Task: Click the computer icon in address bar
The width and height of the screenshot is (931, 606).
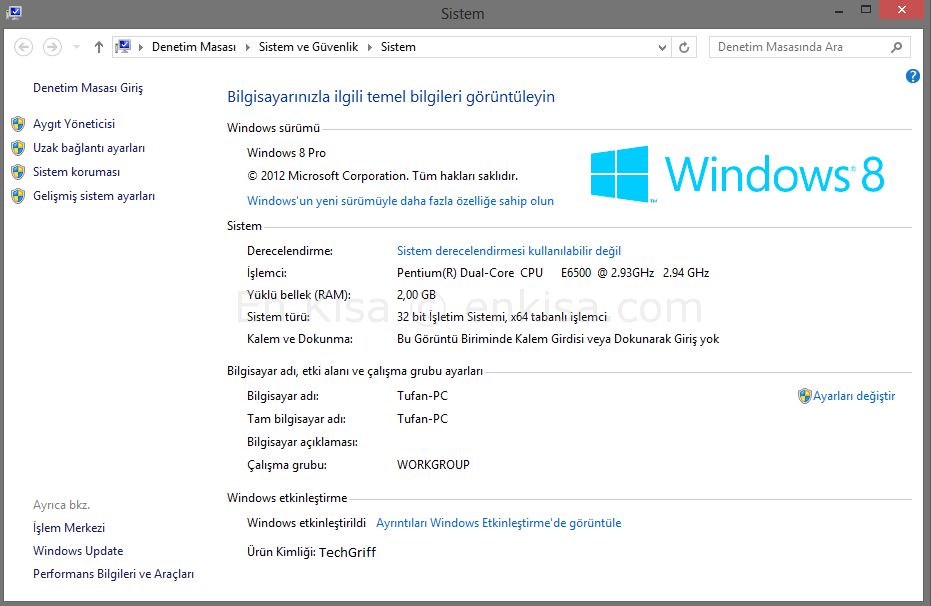Action: tap(123, 46)
